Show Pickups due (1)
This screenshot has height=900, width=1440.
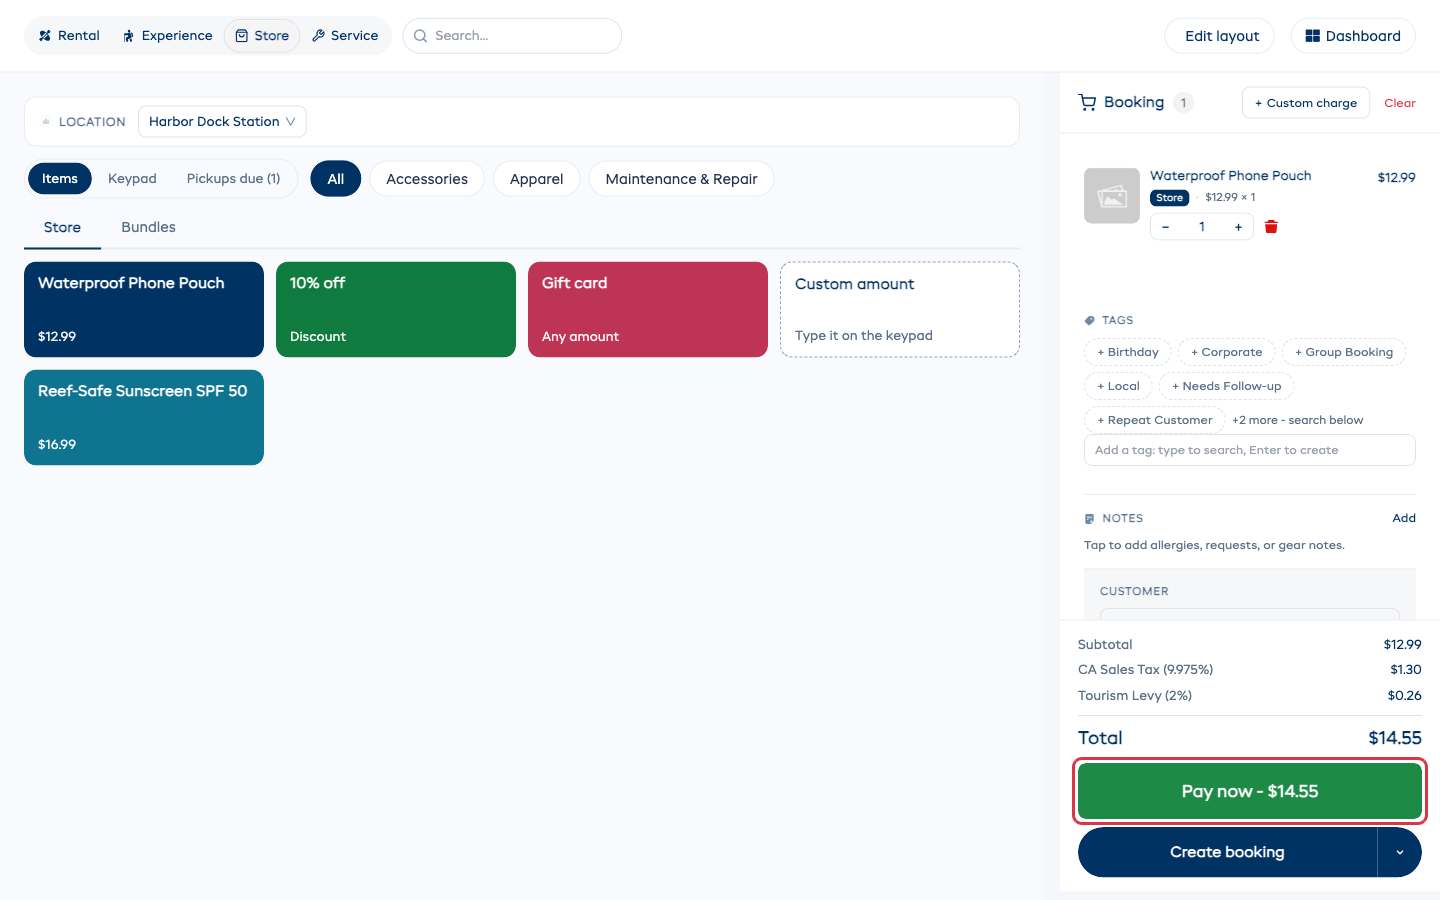pyautogui.click(x=233, y=179)
